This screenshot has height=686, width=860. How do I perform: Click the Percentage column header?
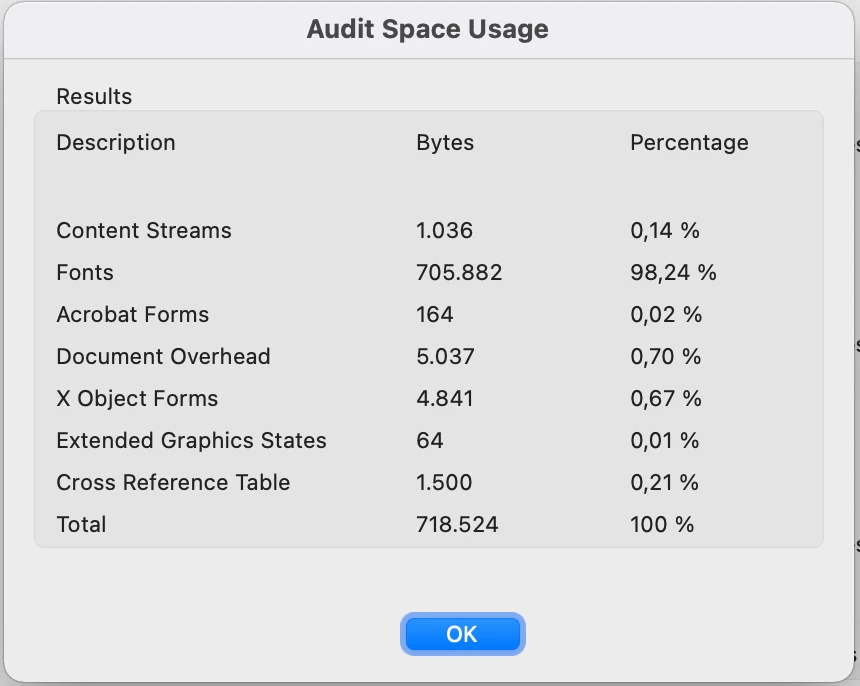click(689, 143)
